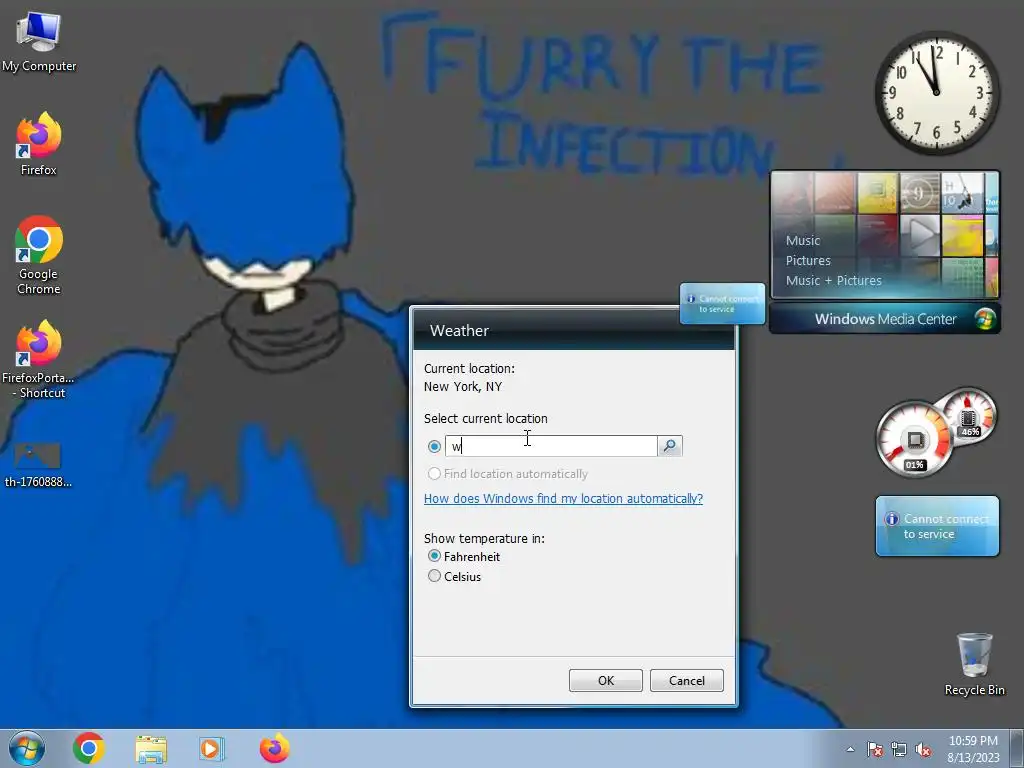
Task: Click the analog Clock gadget
Action: tap(936, 93)
